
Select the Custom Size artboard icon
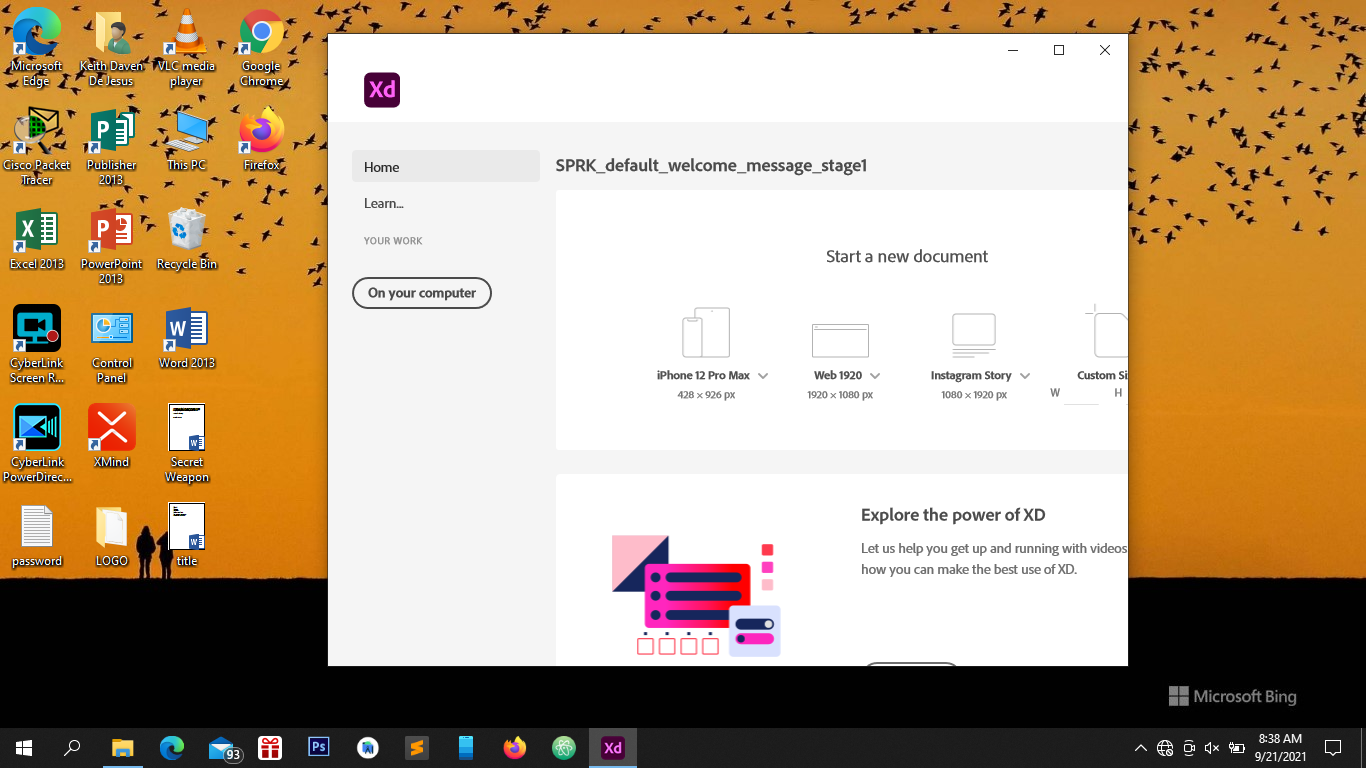click(x=1108, y=333)
